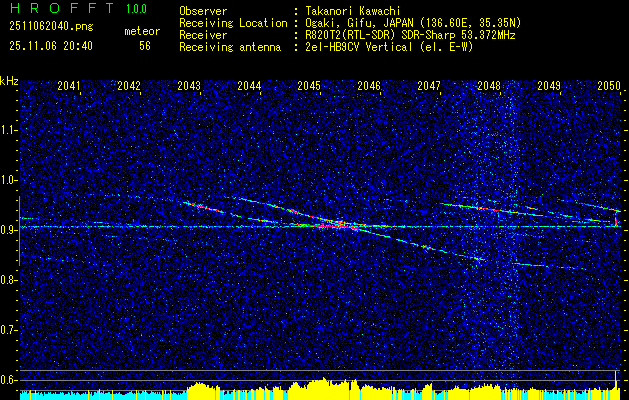629x400 pixels.
Task: Click the 0.7 frequency axis label
Action: (8, 330)
